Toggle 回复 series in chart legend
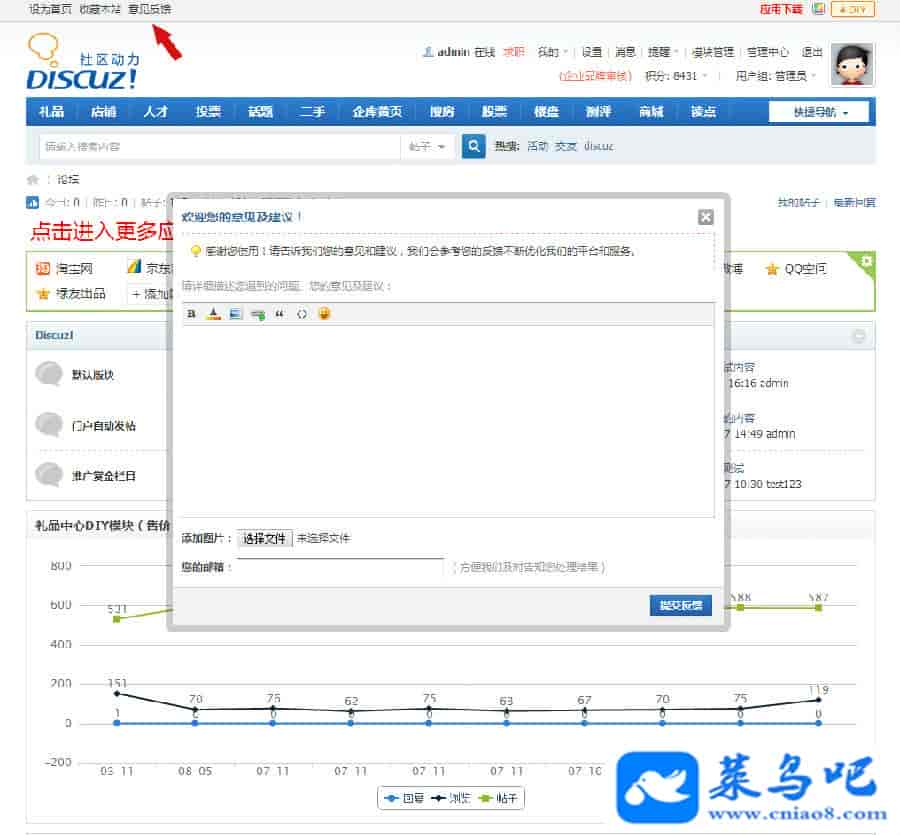 tap(404, 798)
